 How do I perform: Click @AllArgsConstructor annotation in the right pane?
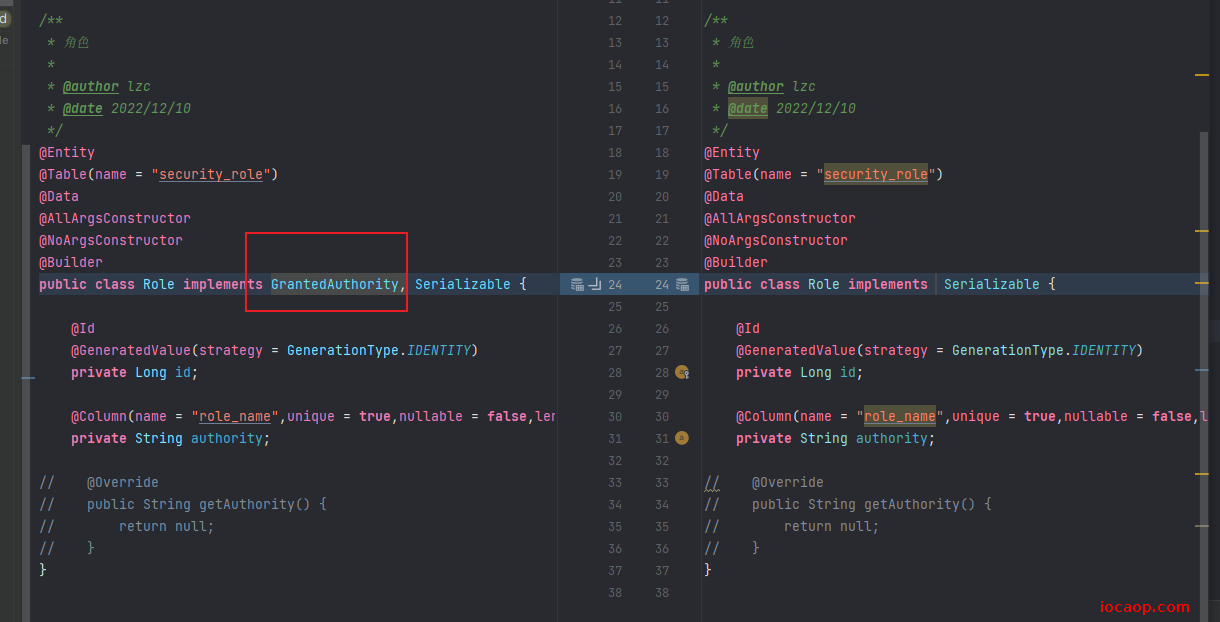[780, 219]
